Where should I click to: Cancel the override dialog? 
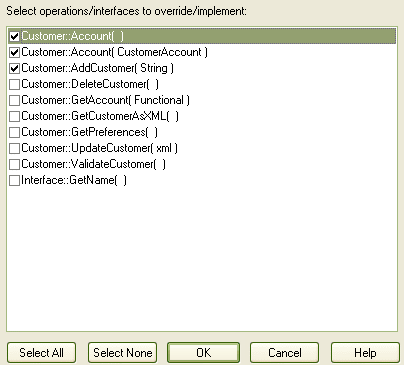coord(285,353)
